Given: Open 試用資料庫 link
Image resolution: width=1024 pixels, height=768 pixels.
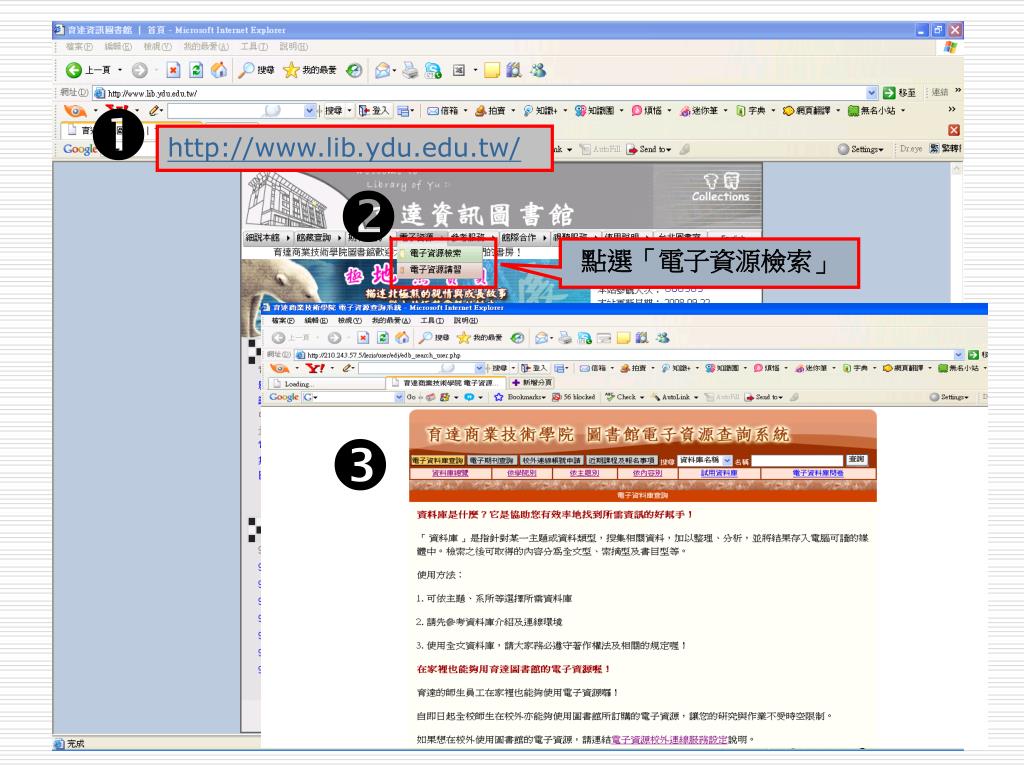Looking at the screenshot, I should [719, 473].
